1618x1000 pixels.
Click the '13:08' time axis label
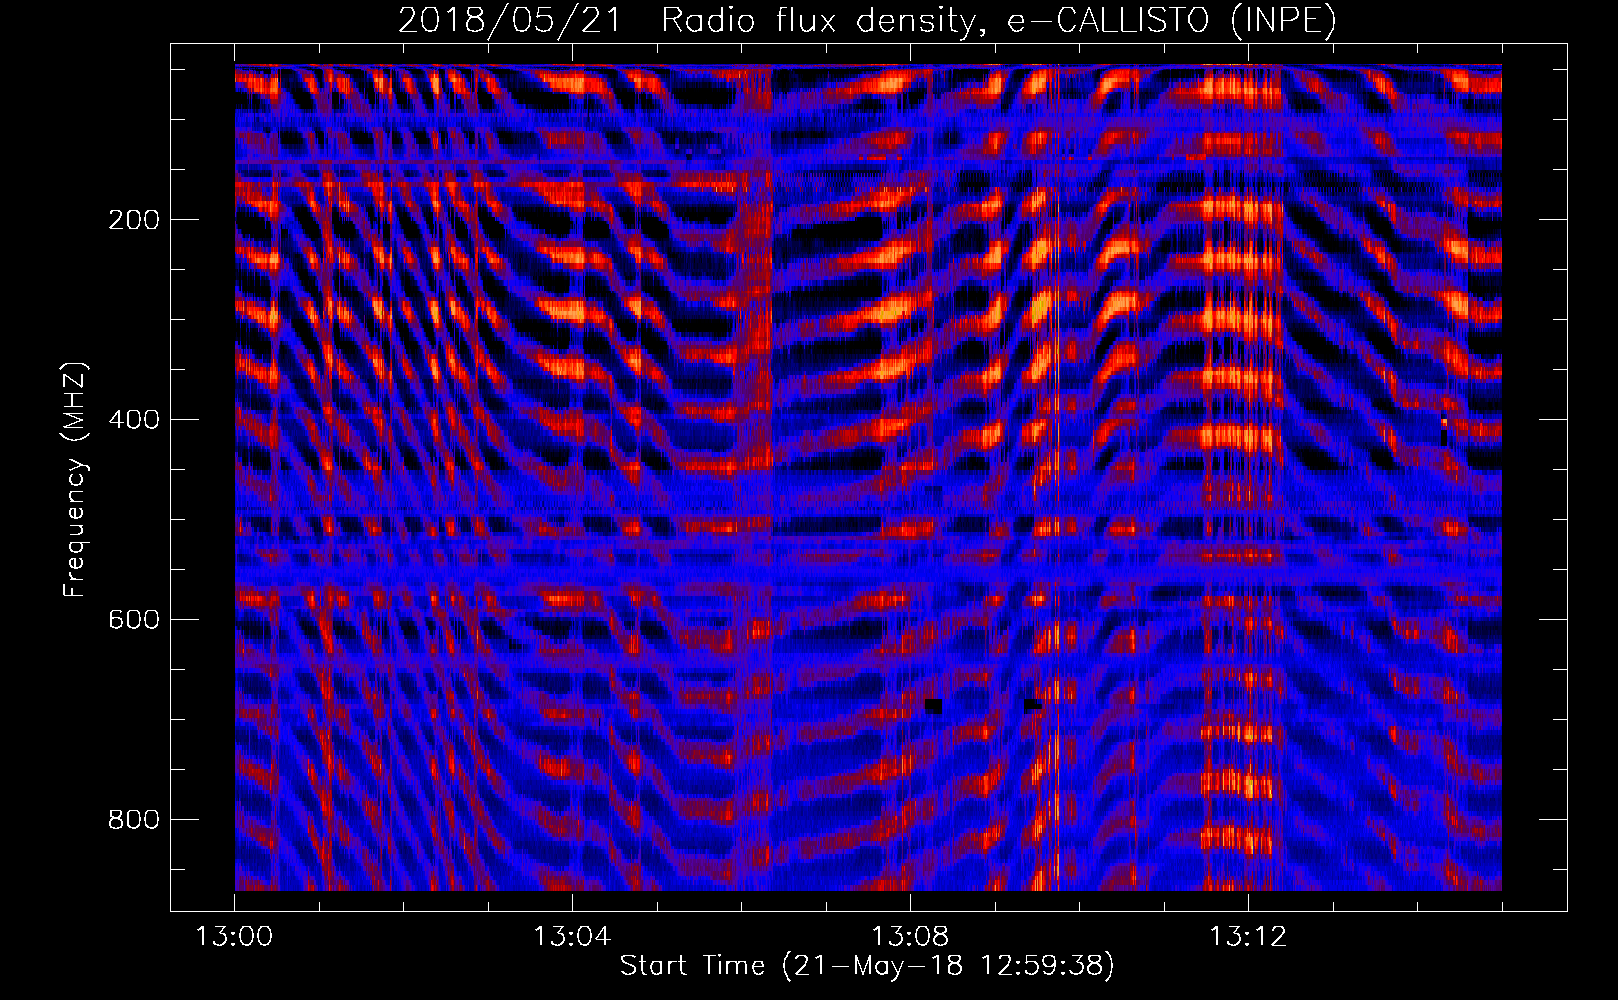910,937
